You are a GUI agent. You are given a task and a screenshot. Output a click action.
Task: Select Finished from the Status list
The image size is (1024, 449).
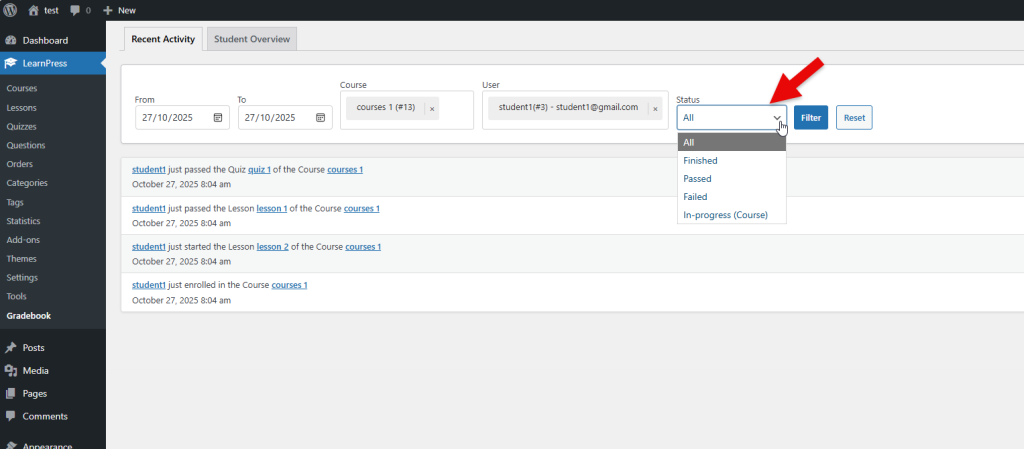(700, 161)
